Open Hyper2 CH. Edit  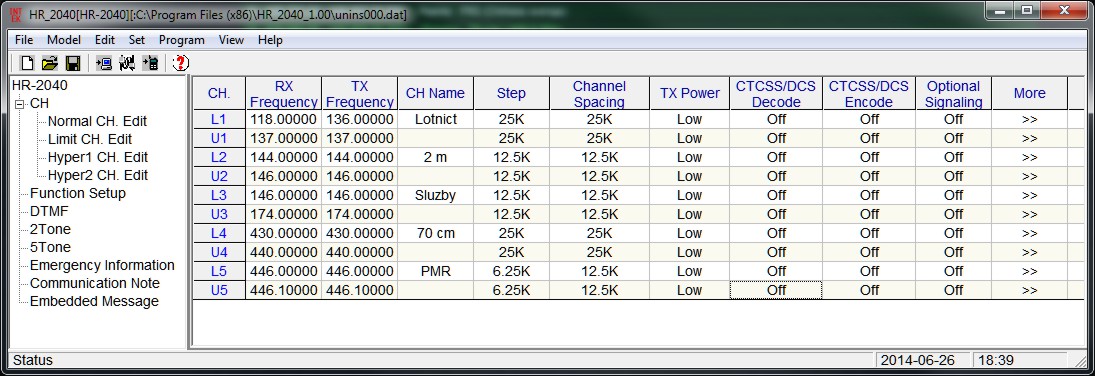98,175
